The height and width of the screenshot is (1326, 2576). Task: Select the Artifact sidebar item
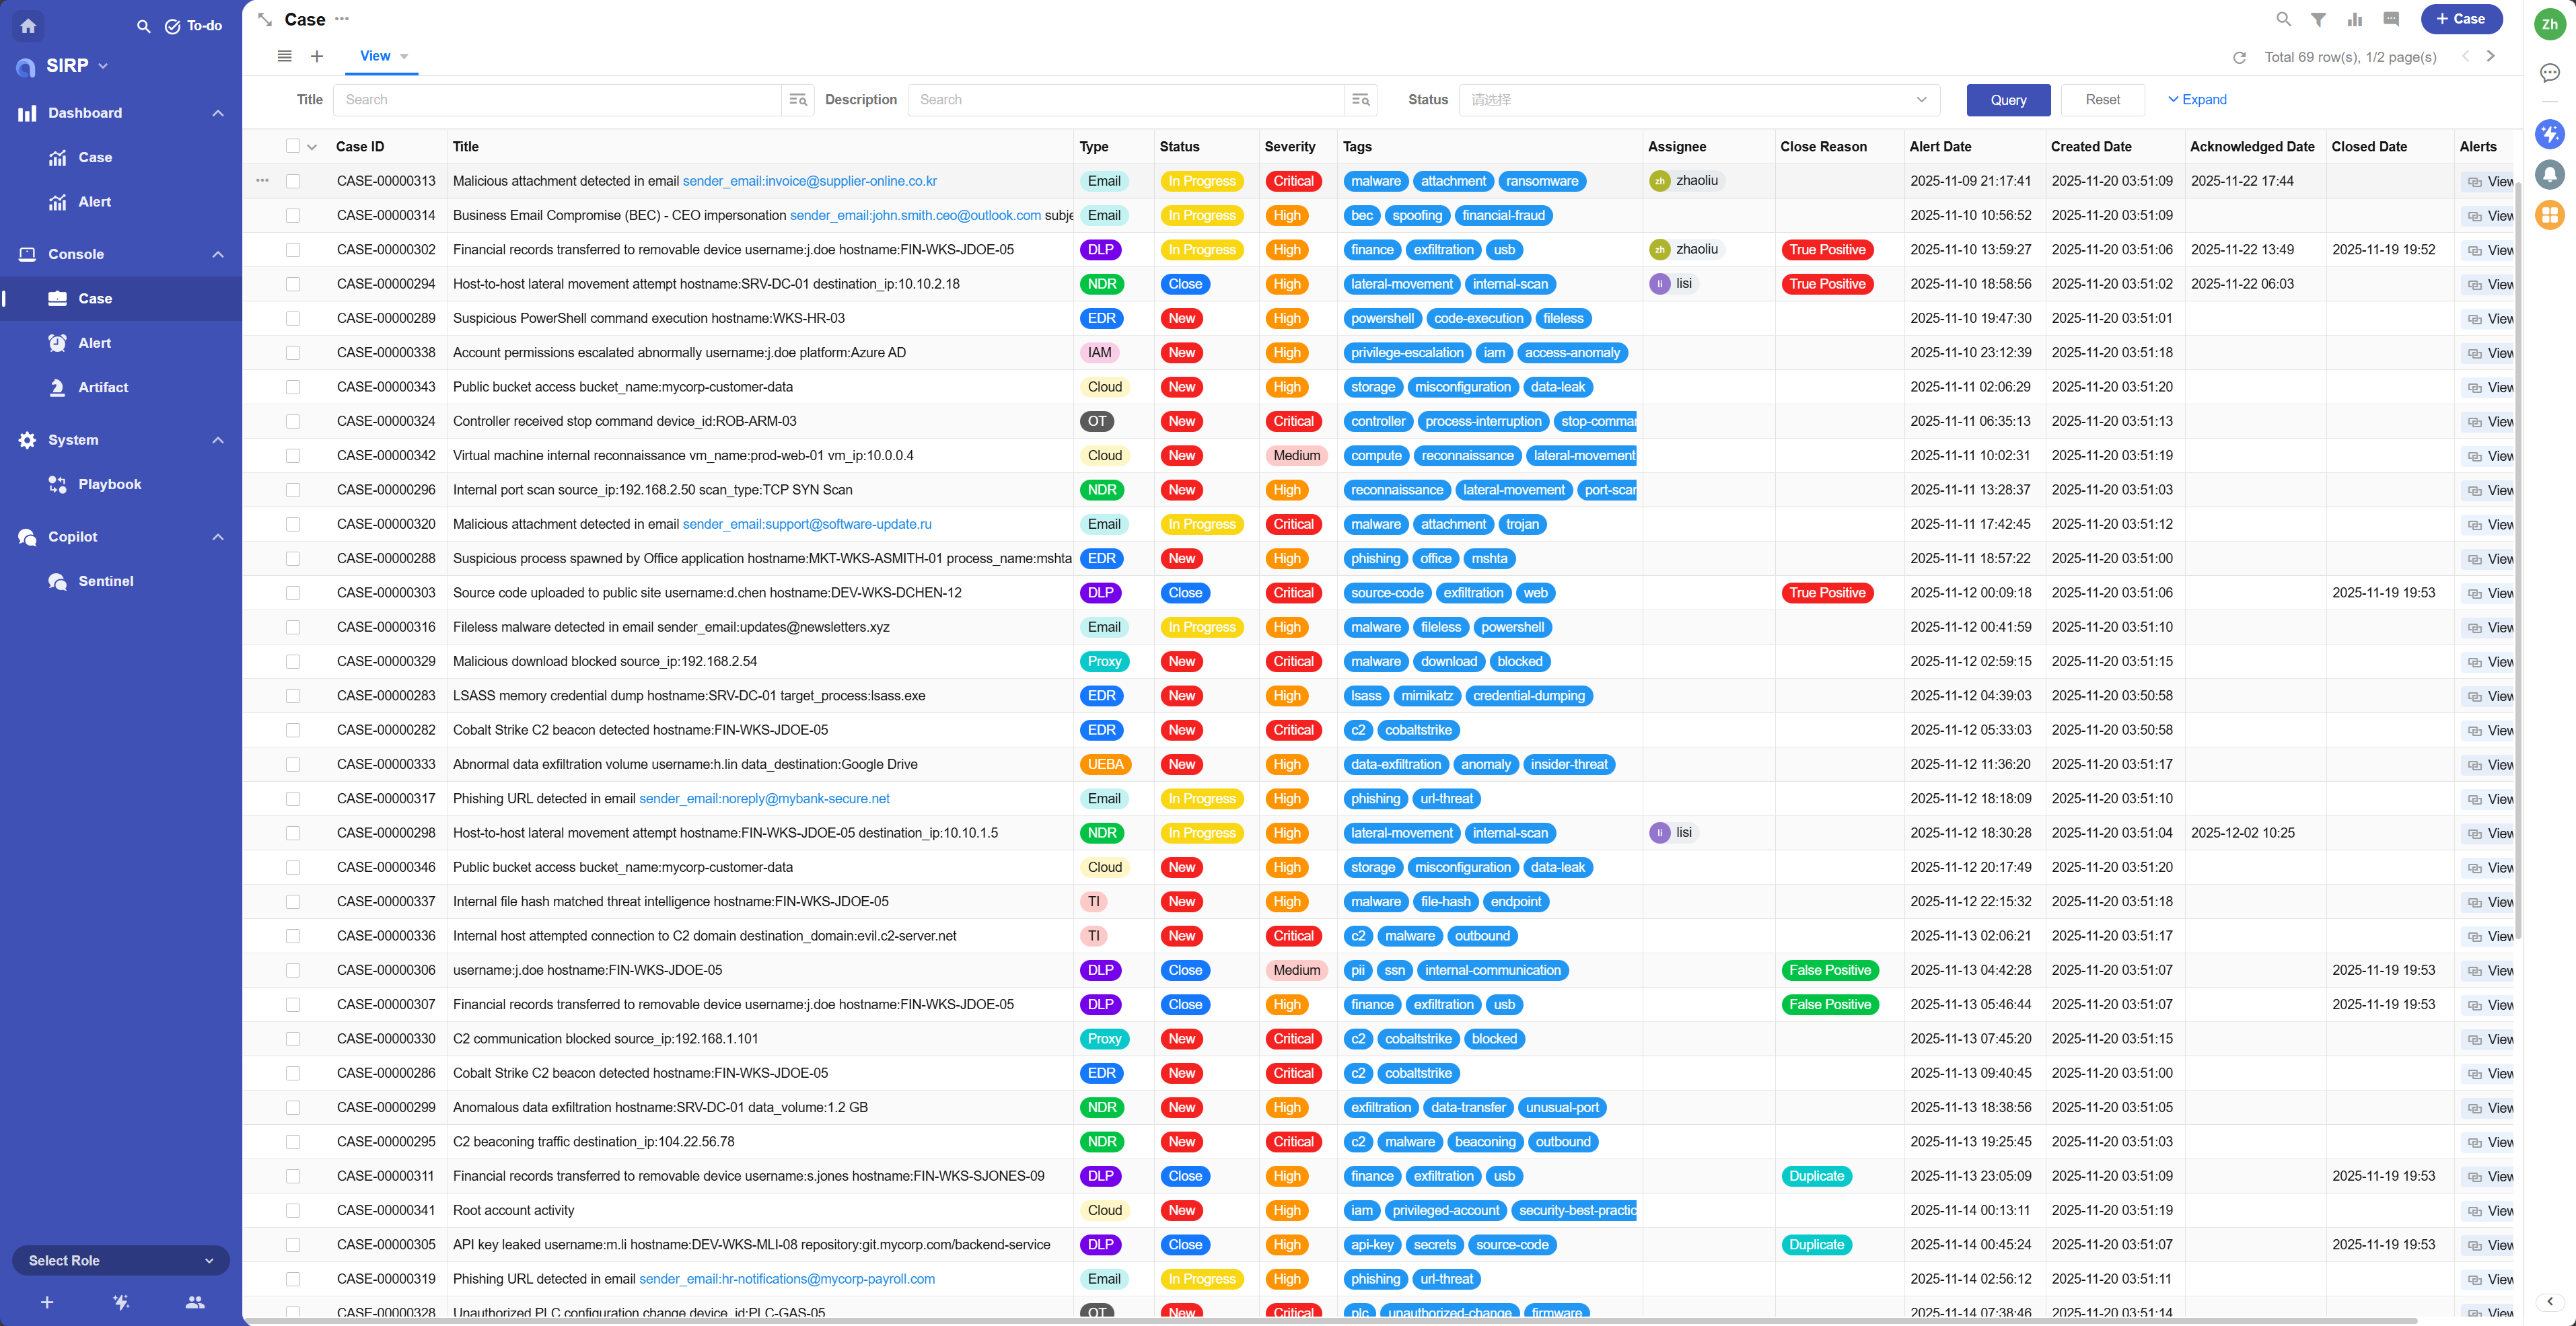click(103, 387)
